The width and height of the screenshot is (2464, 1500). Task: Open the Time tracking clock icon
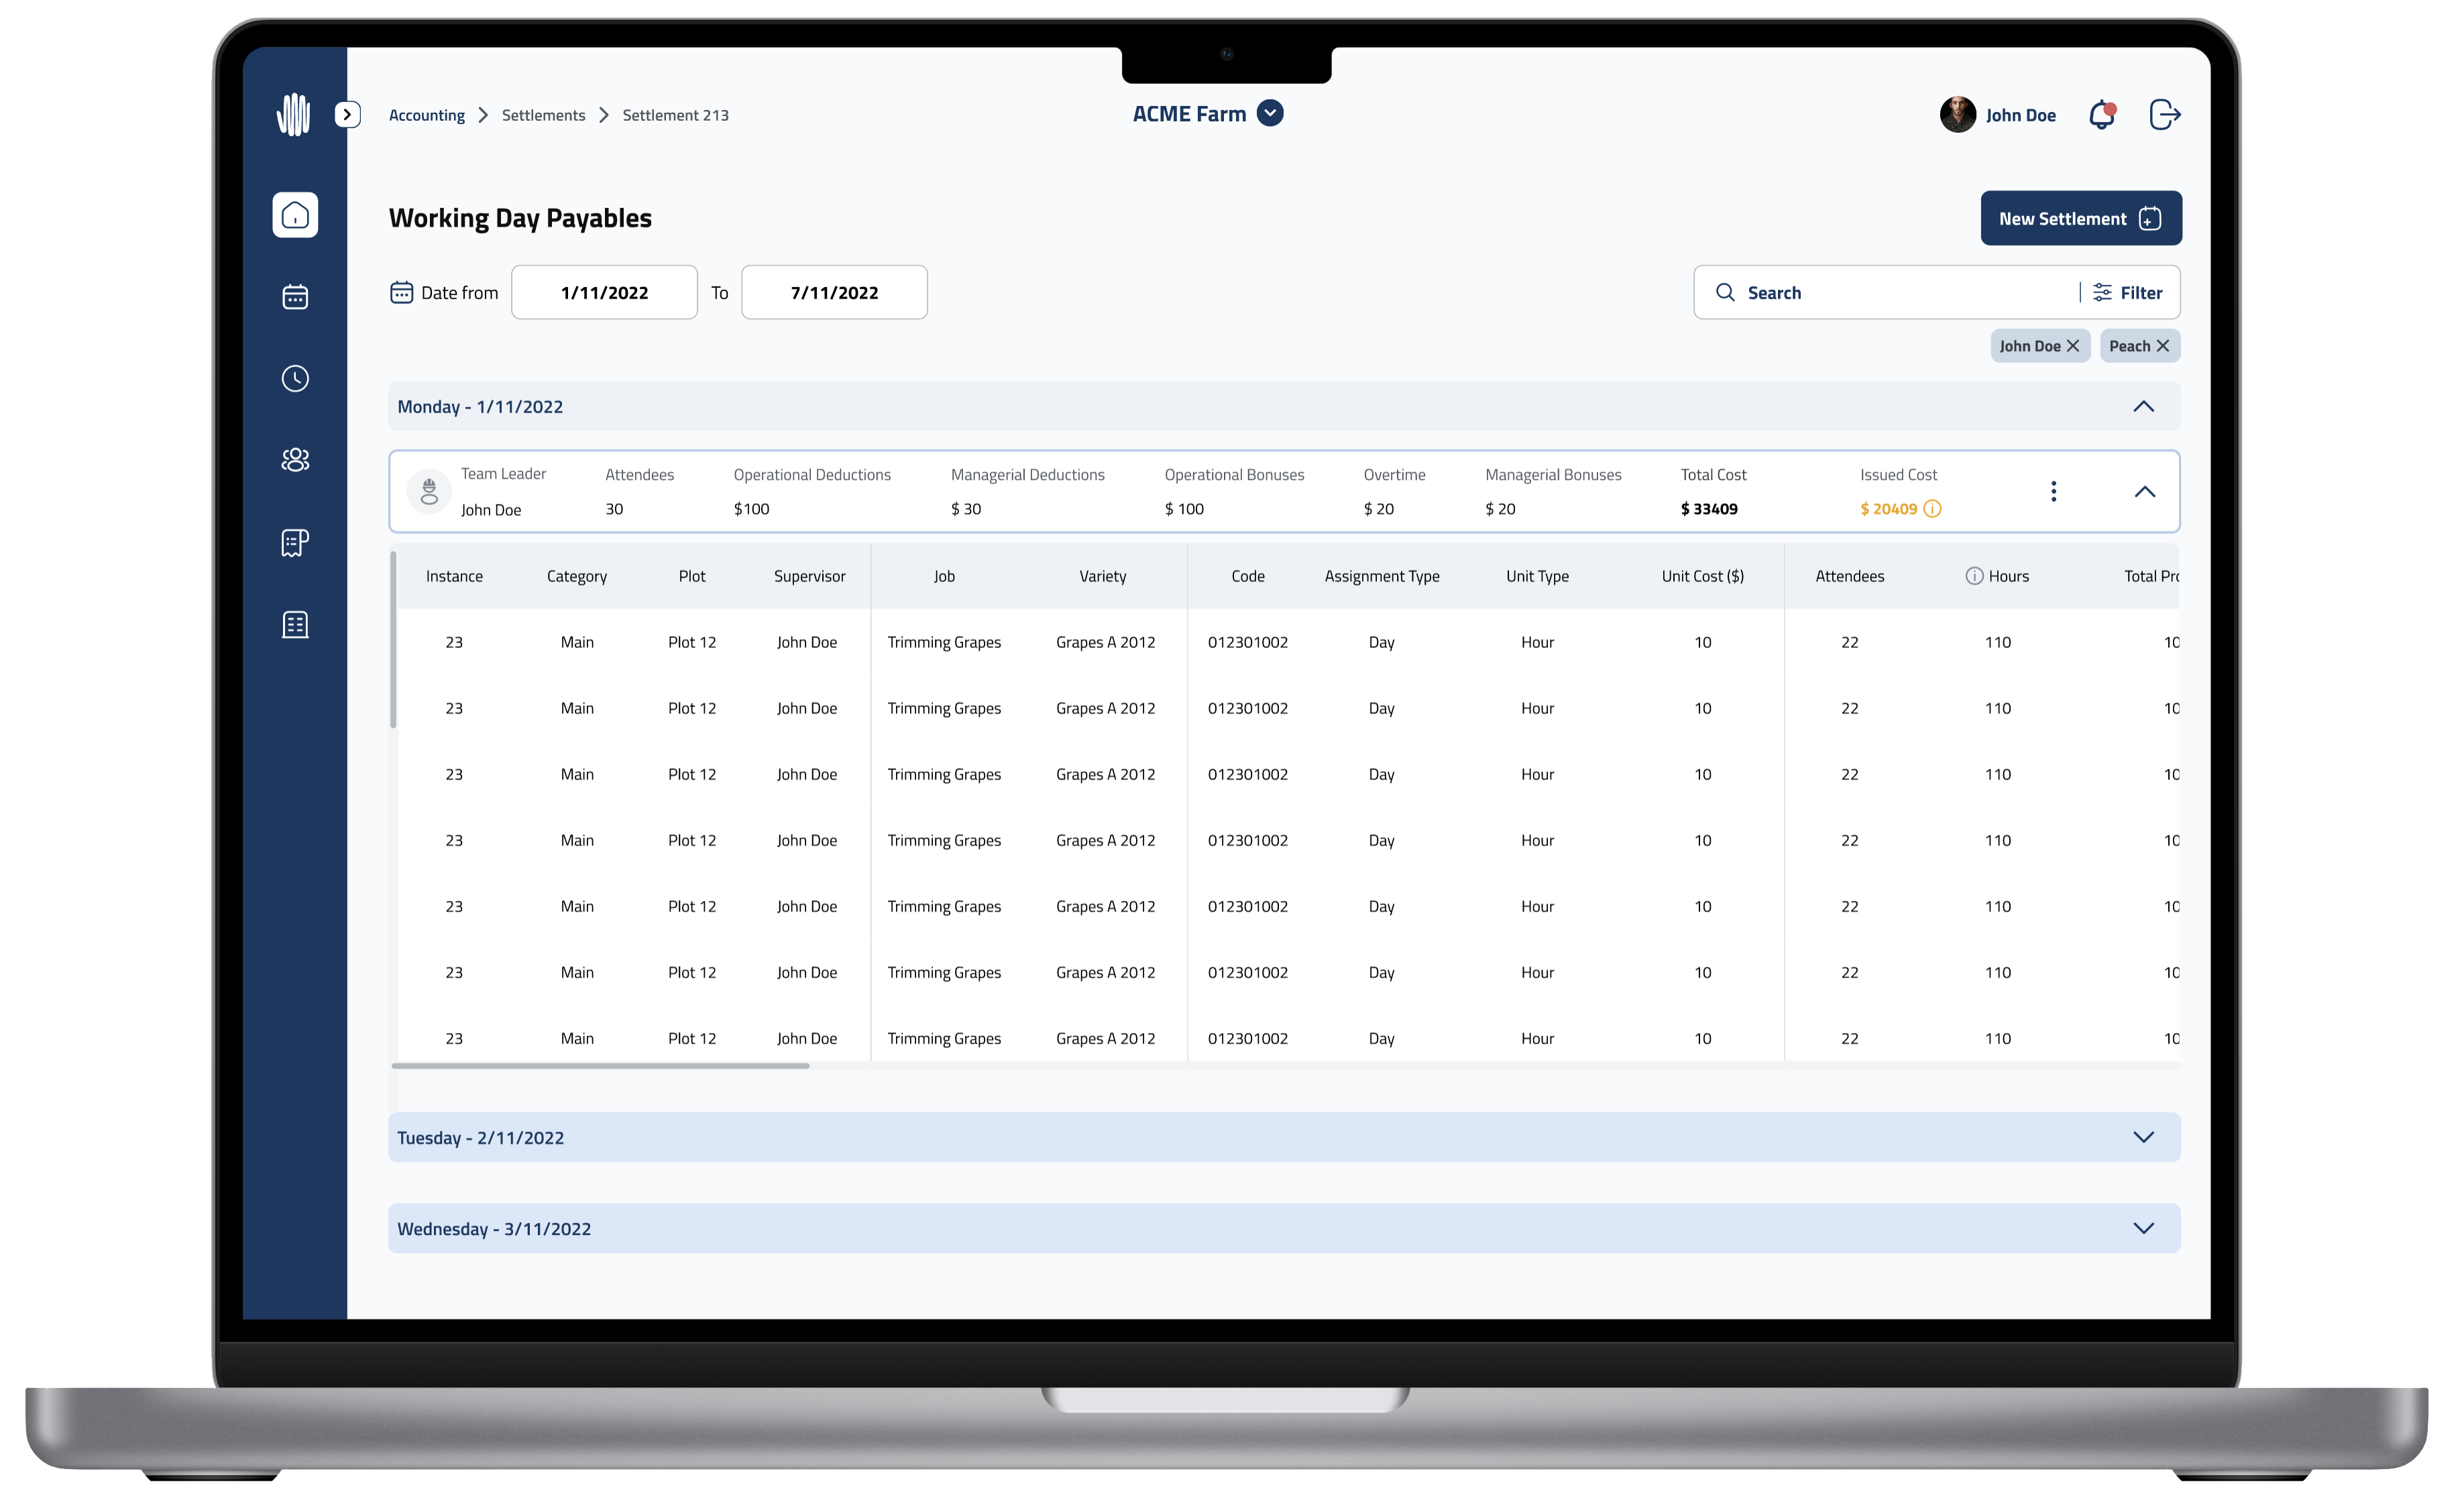coord(295,378)
